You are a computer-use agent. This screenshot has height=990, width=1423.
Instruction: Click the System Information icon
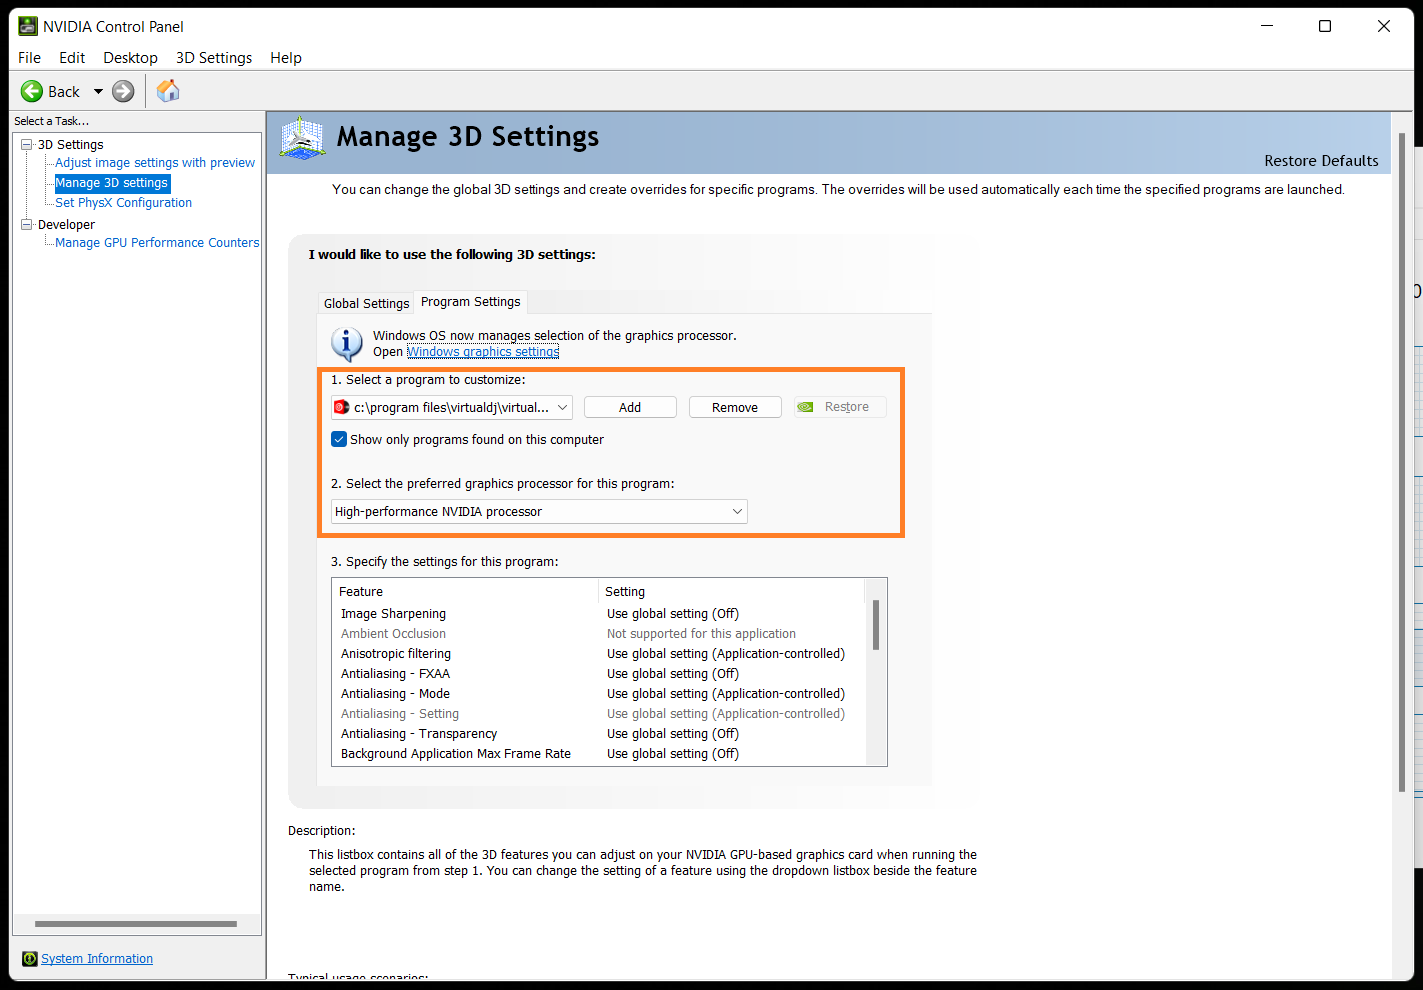pos(30,959)
